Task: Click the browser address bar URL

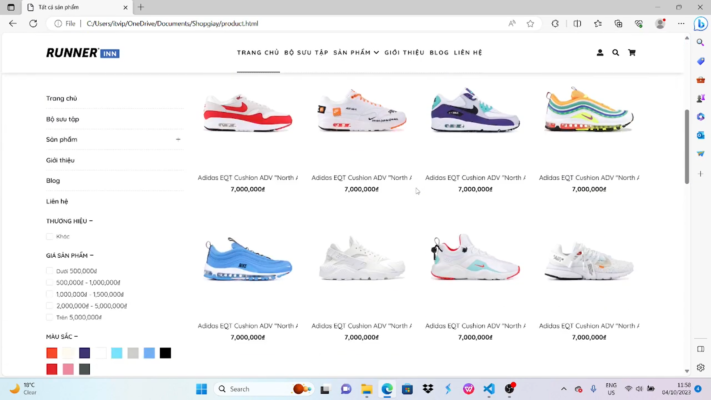Action: tap(172, 24)
